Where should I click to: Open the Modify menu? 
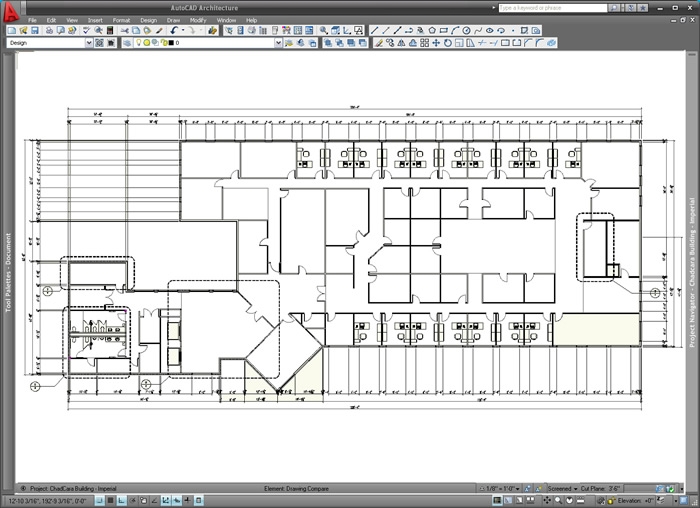(197, 20)
